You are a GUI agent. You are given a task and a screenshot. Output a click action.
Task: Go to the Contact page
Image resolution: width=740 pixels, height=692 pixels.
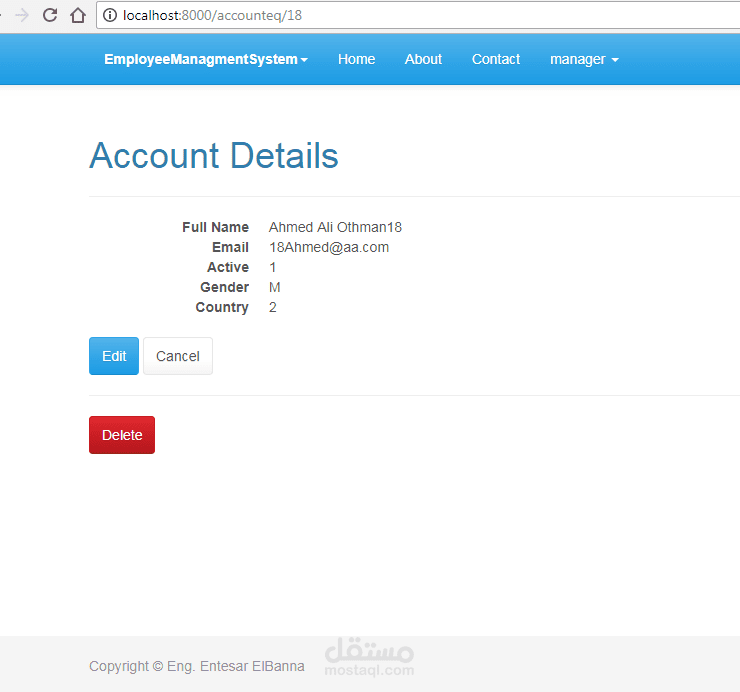[496, 59]
